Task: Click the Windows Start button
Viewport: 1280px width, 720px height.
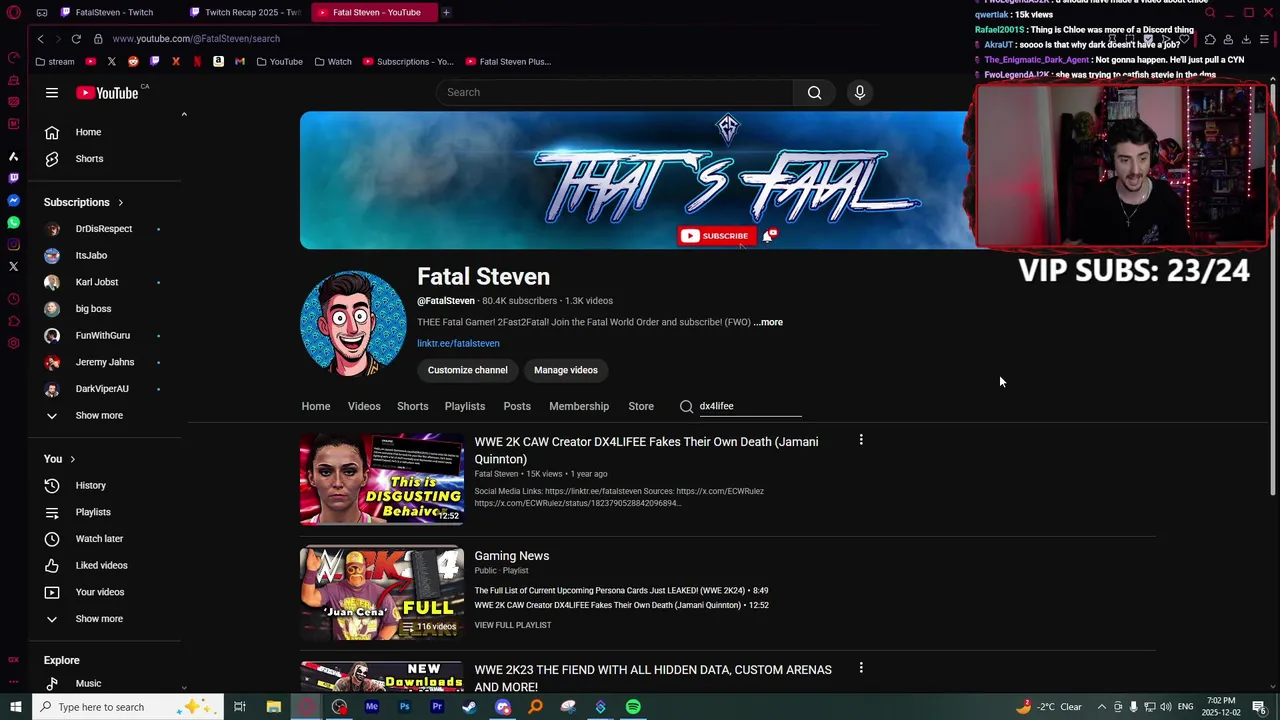Action: [15, 707]
